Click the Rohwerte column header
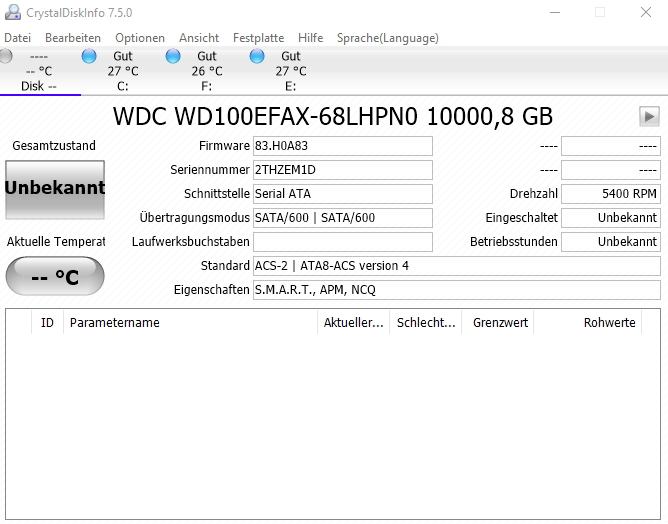 point(588,322)
